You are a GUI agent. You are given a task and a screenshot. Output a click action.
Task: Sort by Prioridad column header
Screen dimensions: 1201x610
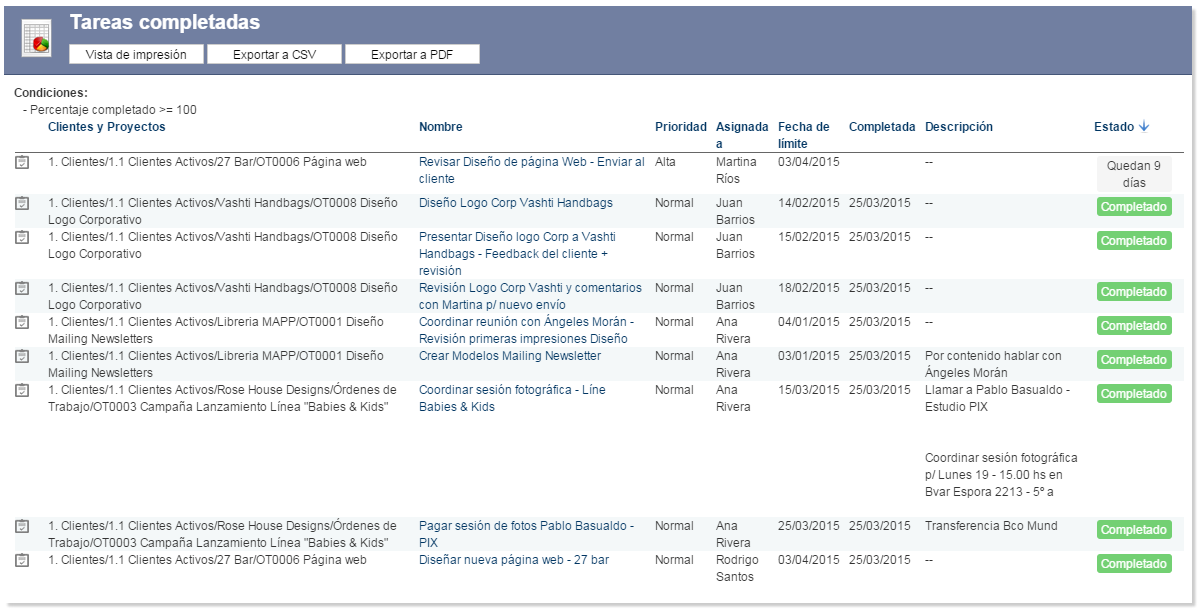(680, 127)
